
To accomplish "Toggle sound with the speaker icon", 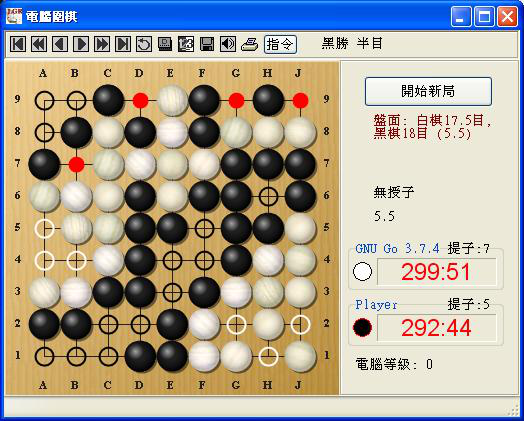I will pos(228,44).
